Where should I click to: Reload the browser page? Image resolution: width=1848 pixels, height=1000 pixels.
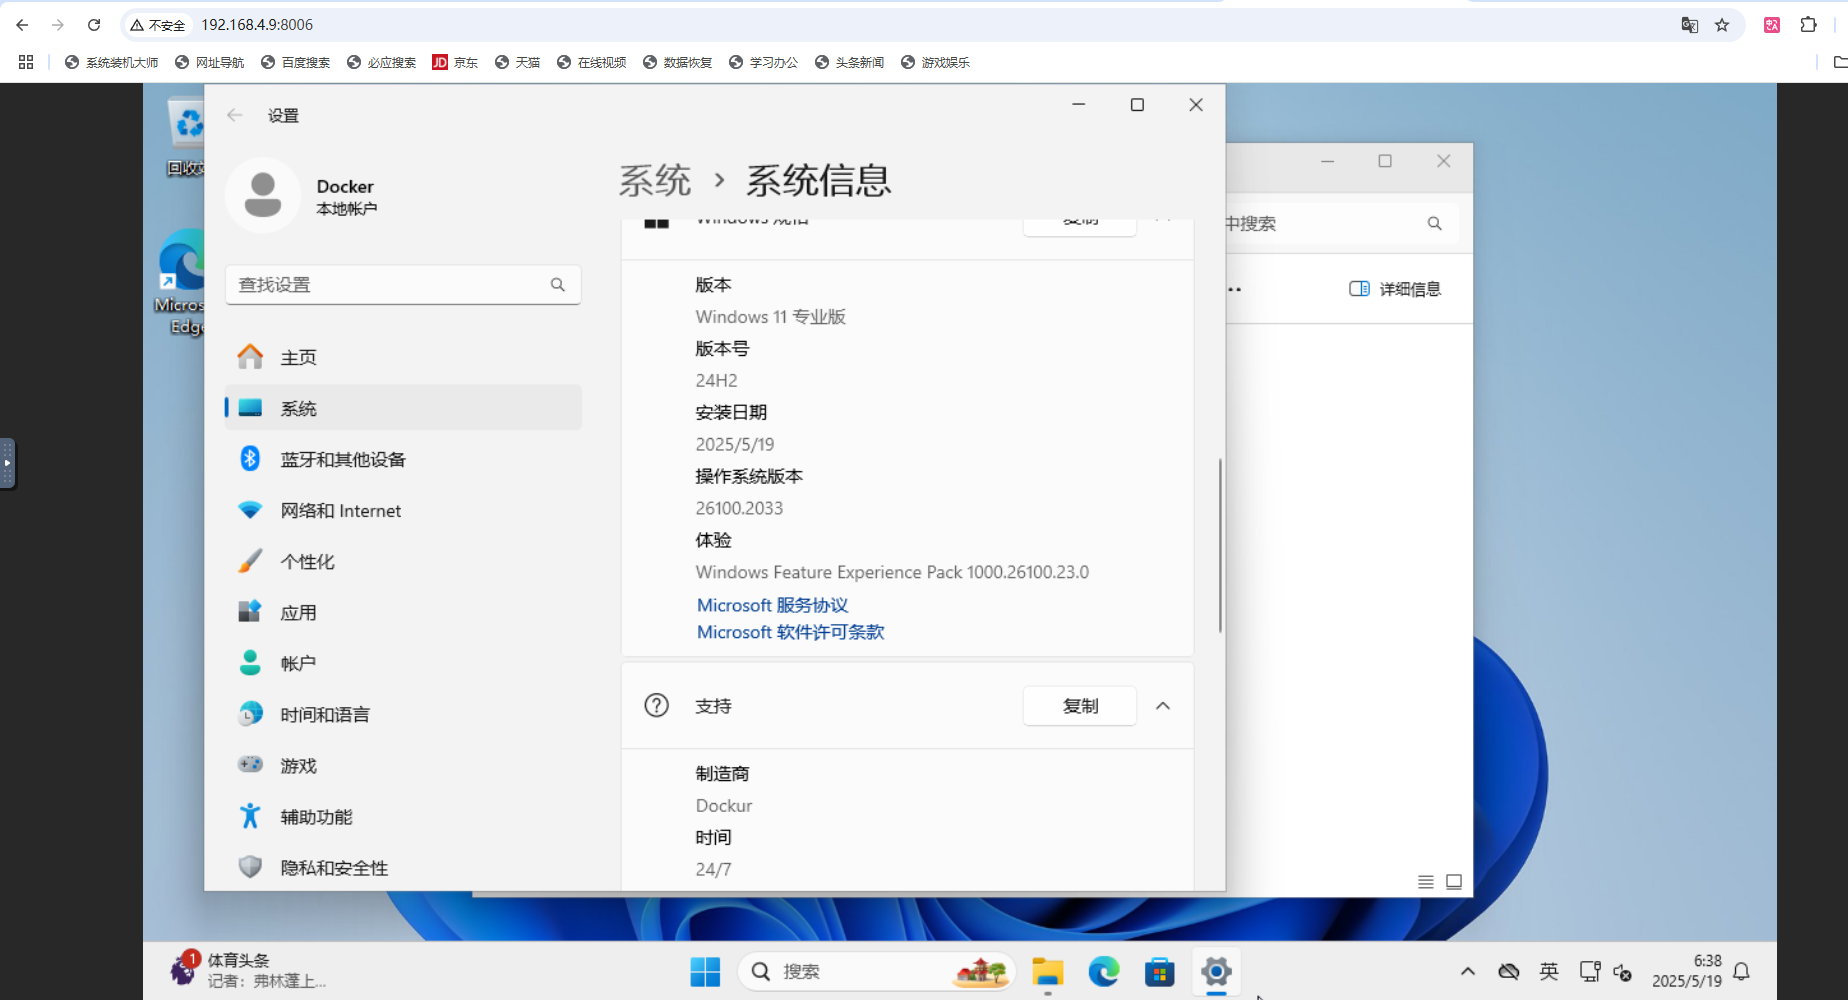coord(94,25)
